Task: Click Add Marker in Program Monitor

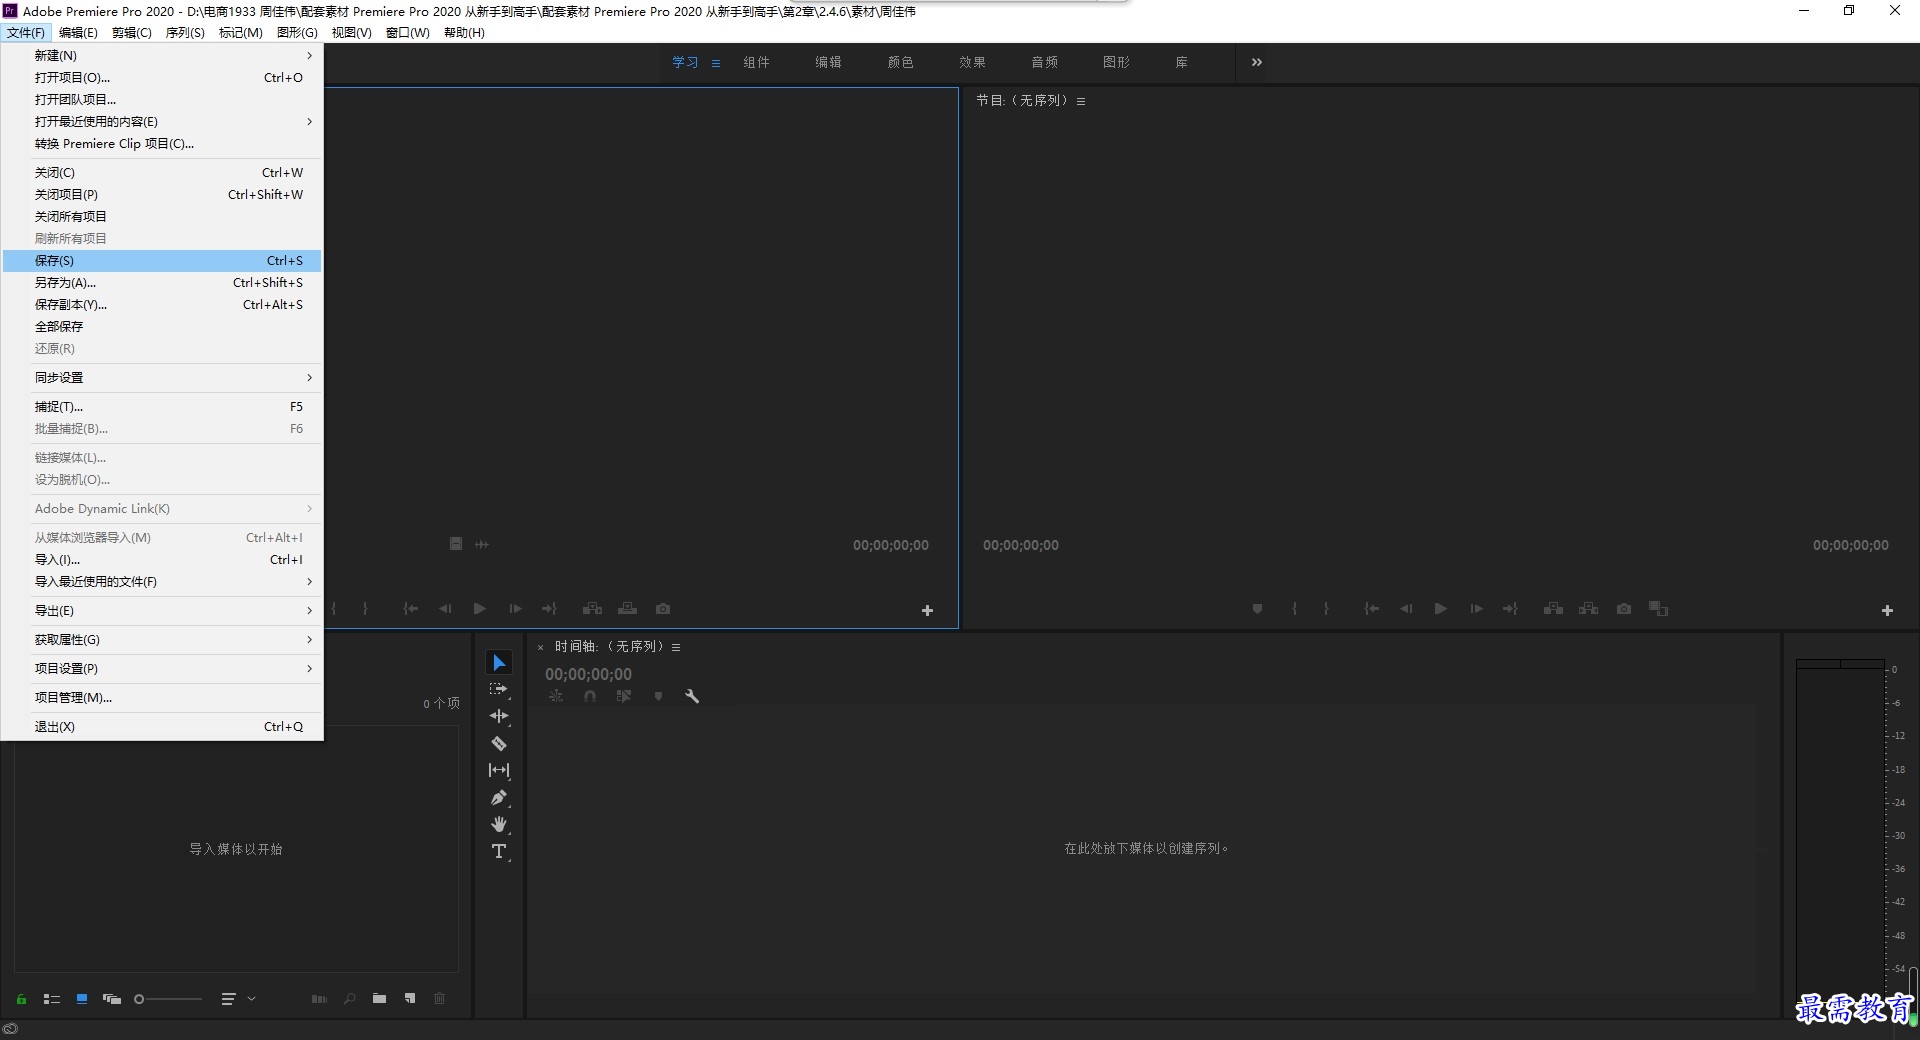Action: click(x=1257, y=608)
